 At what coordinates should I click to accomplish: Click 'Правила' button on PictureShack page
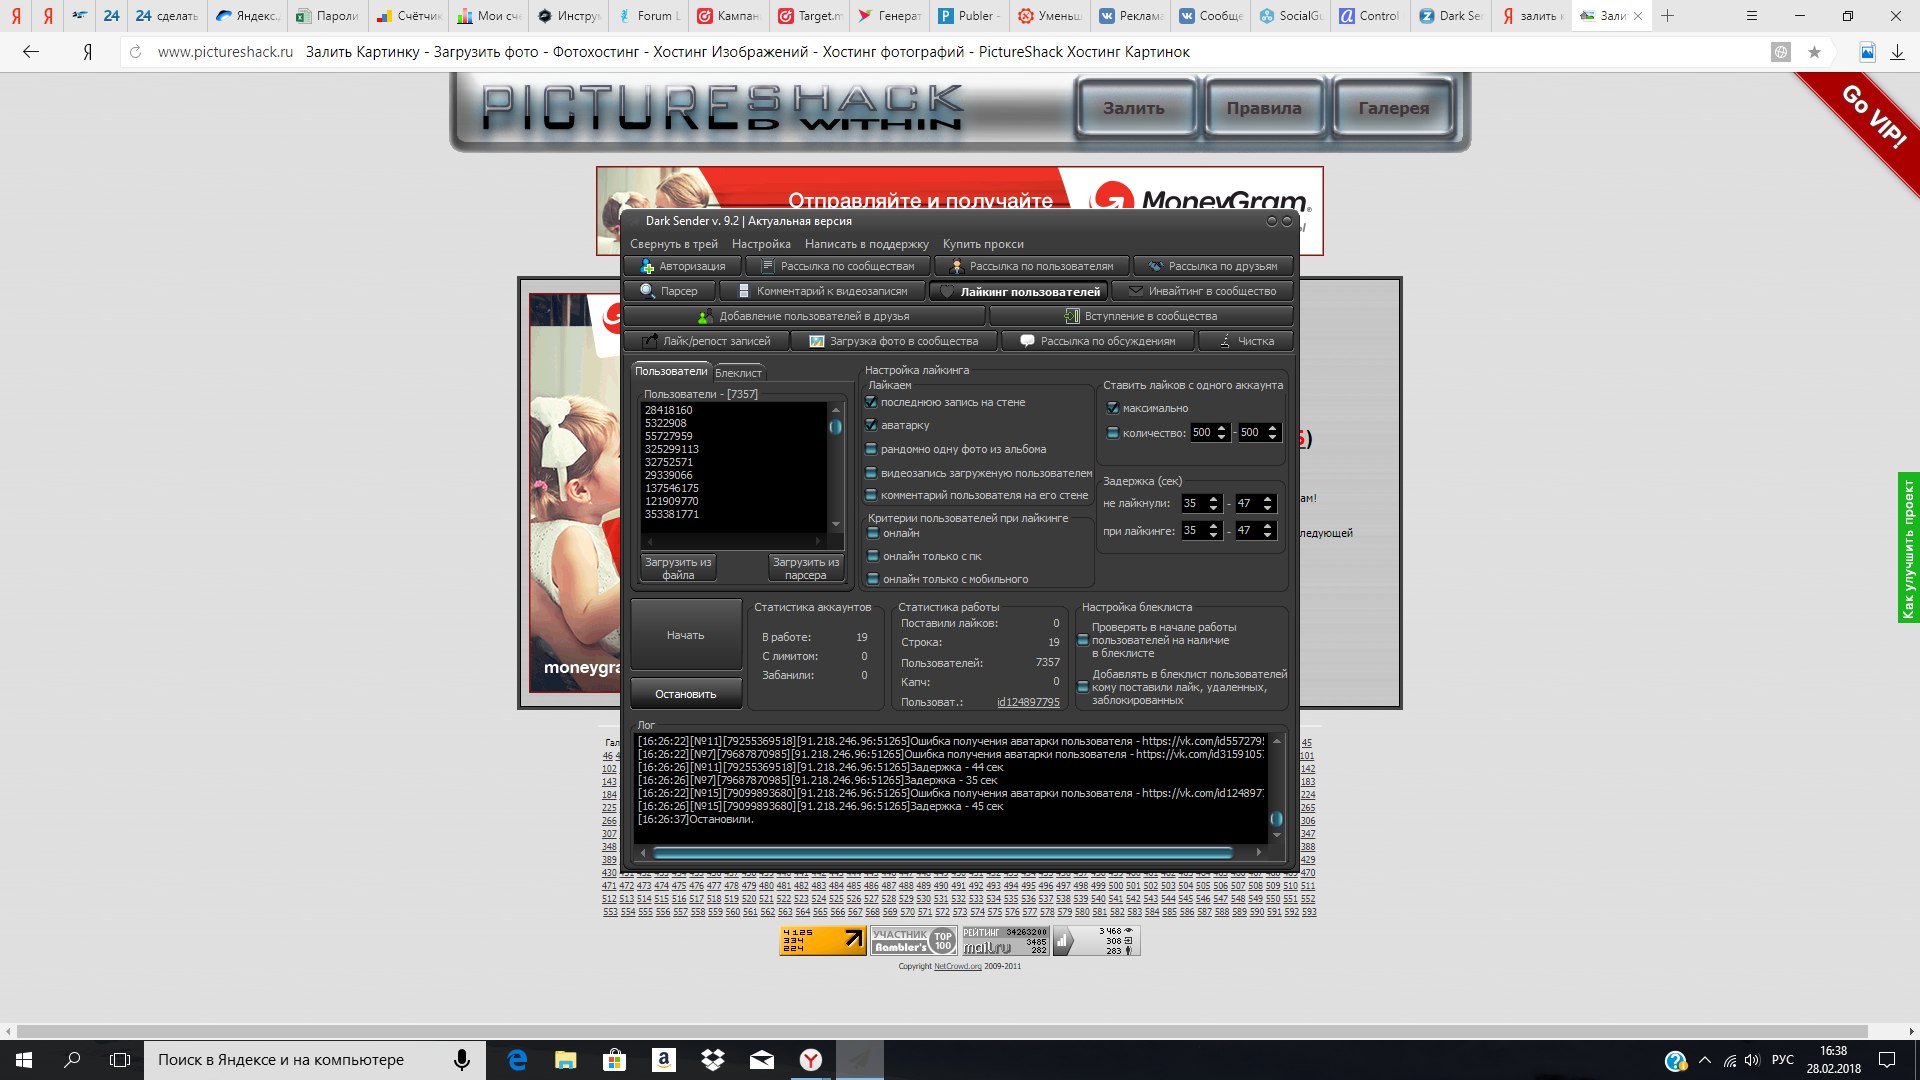[x=1264, y=108]
